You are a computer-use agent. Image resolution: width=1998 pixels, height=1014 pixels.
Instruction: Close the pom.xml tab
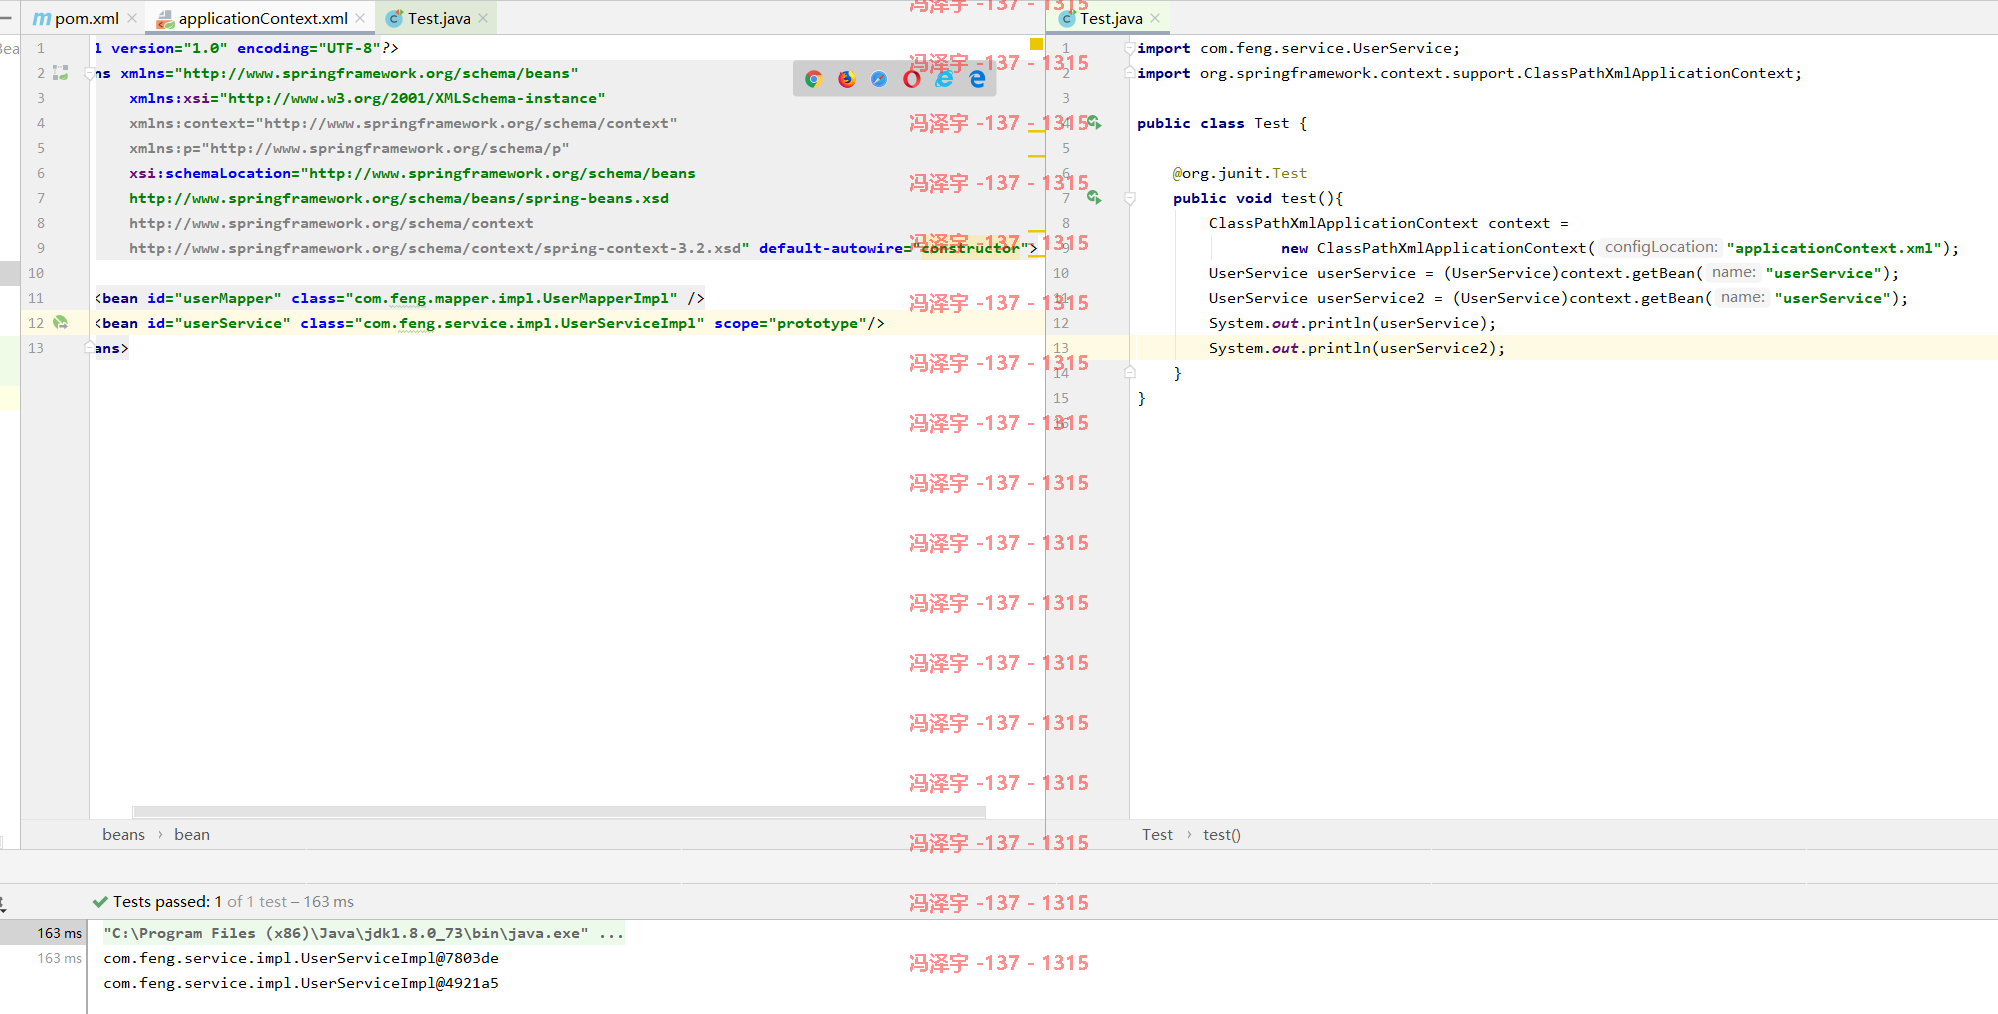point(132,18)
